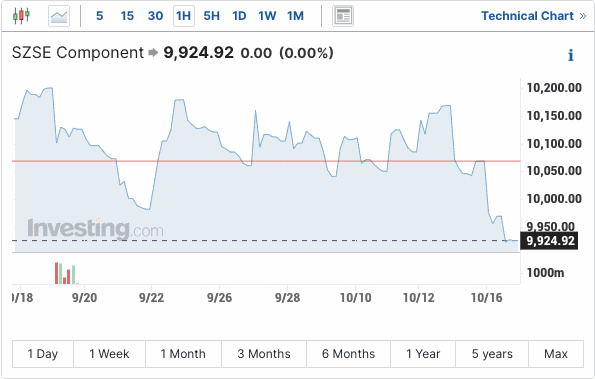Select the 1W interval

coord(267,16)
